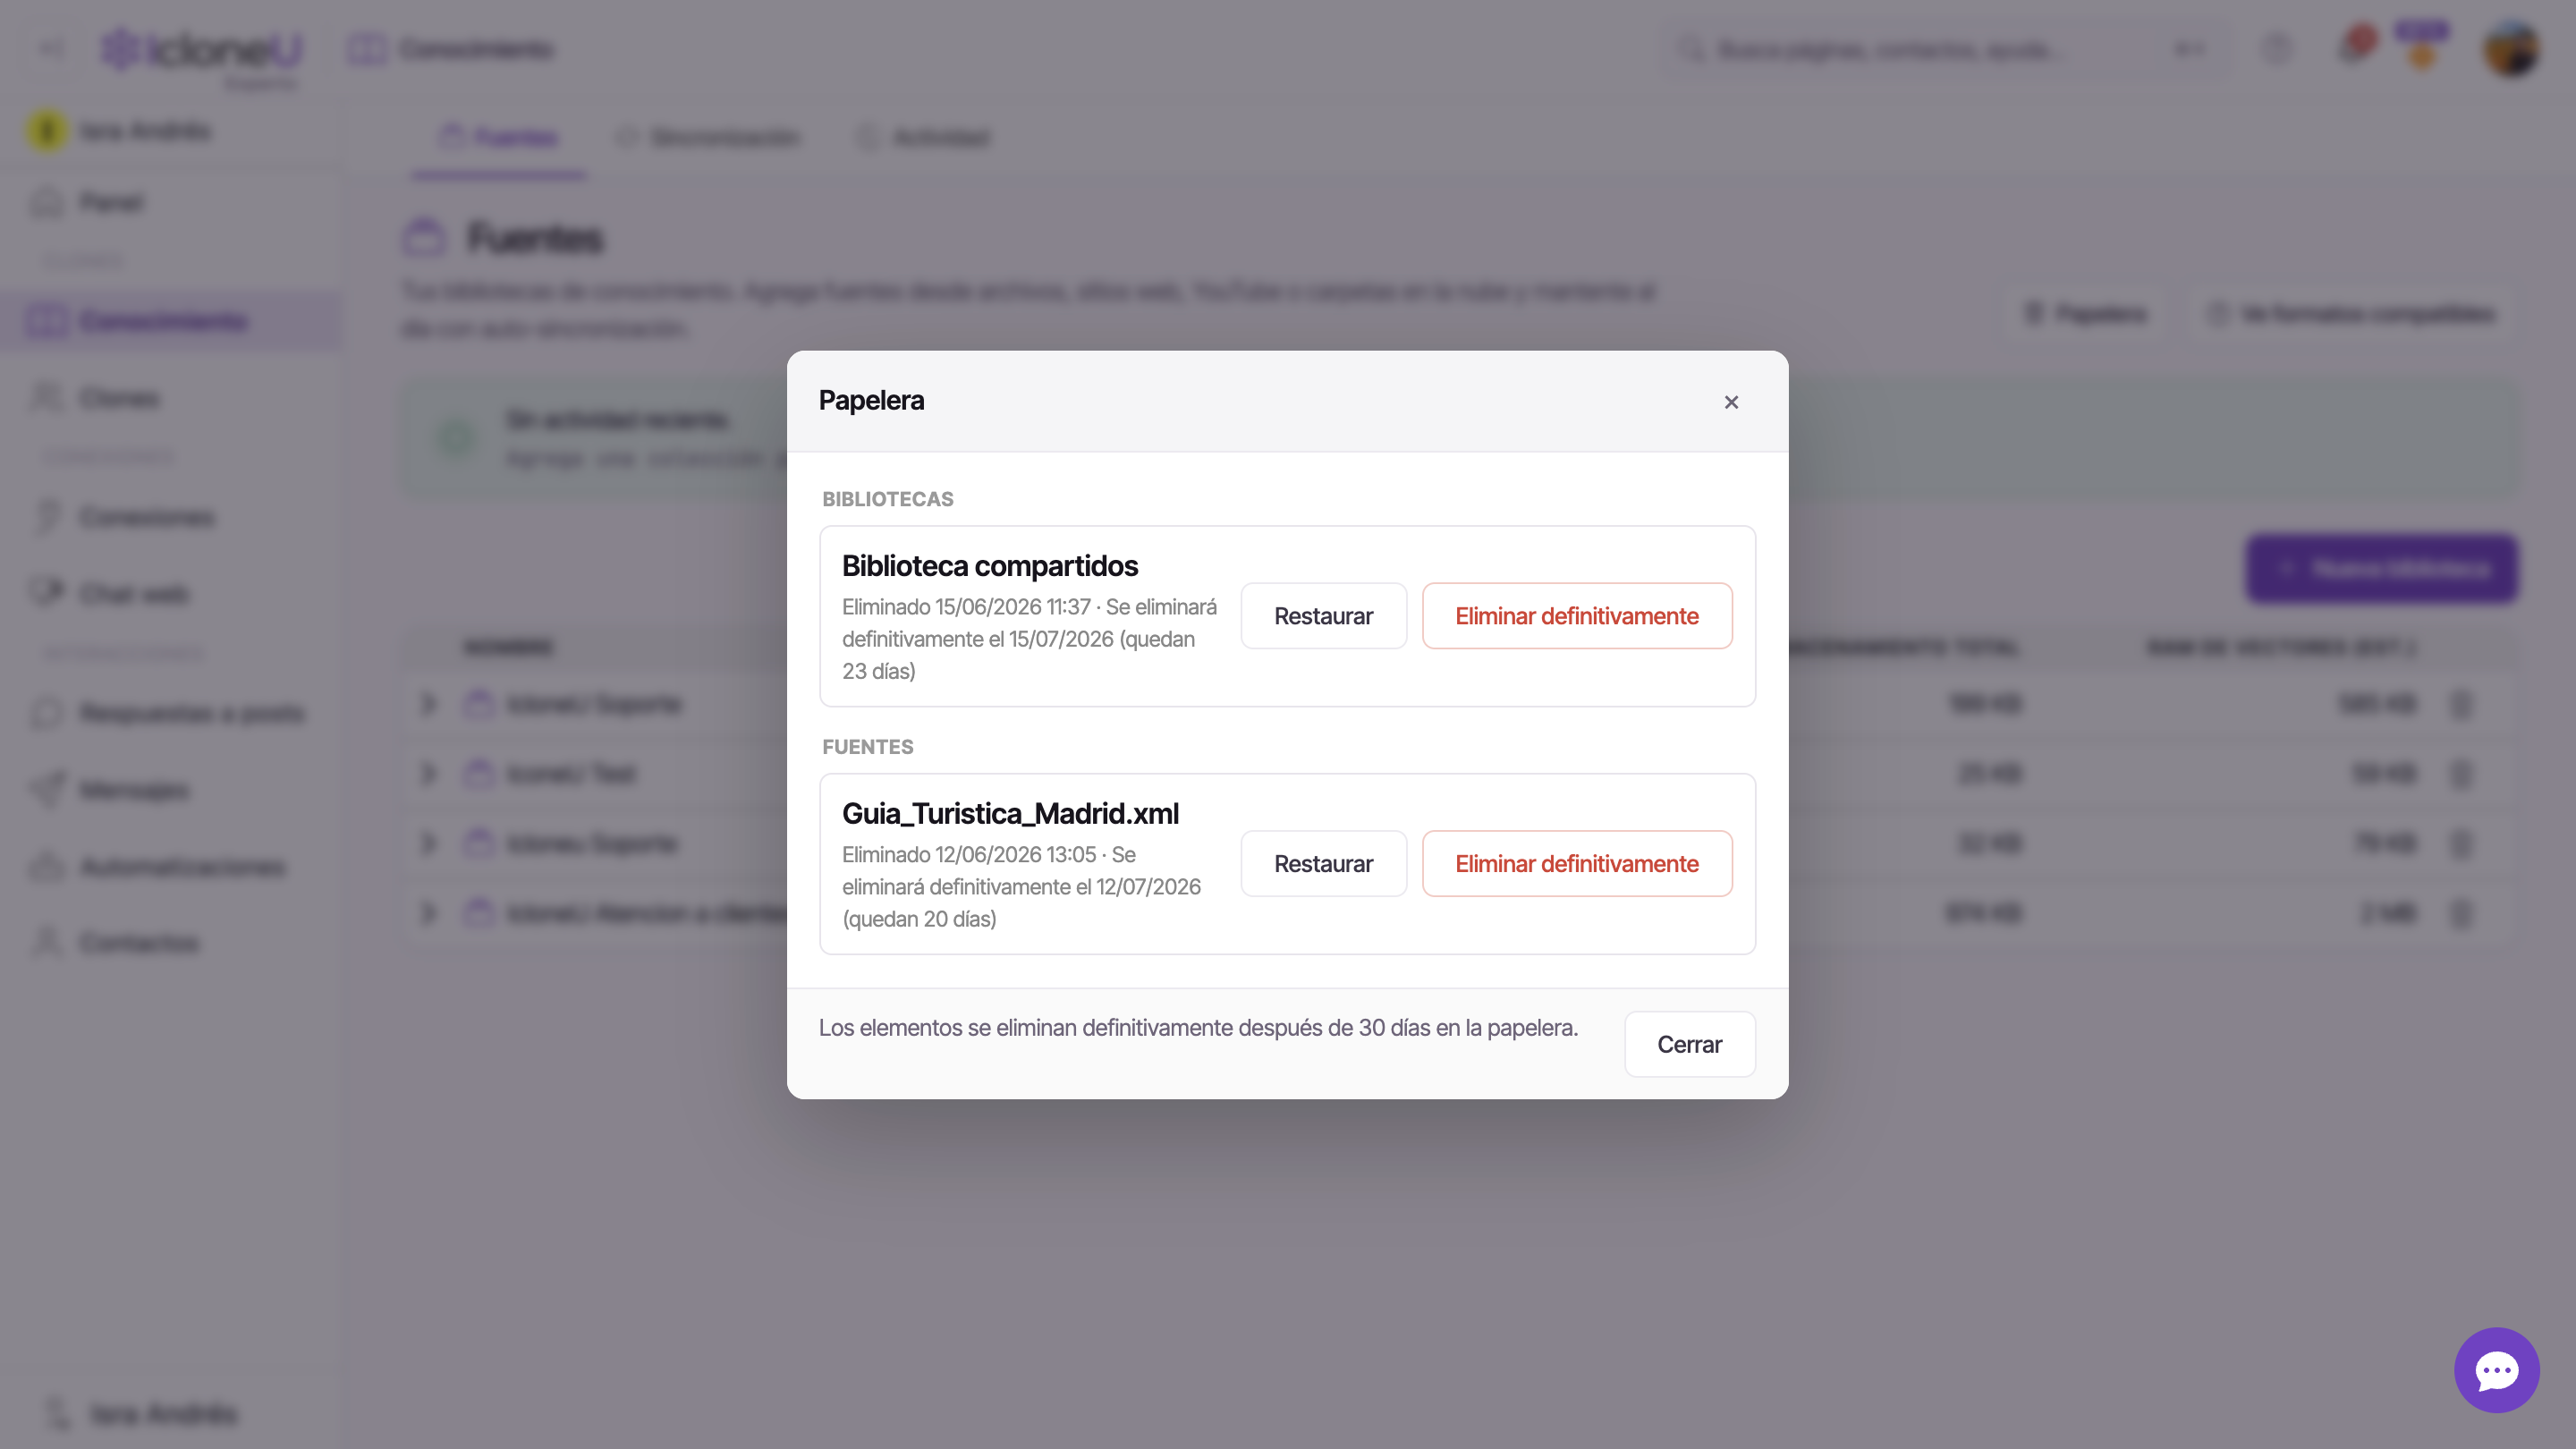
Task: Restore Biblioteca compartidos library
Action: tap(1323, 616)
